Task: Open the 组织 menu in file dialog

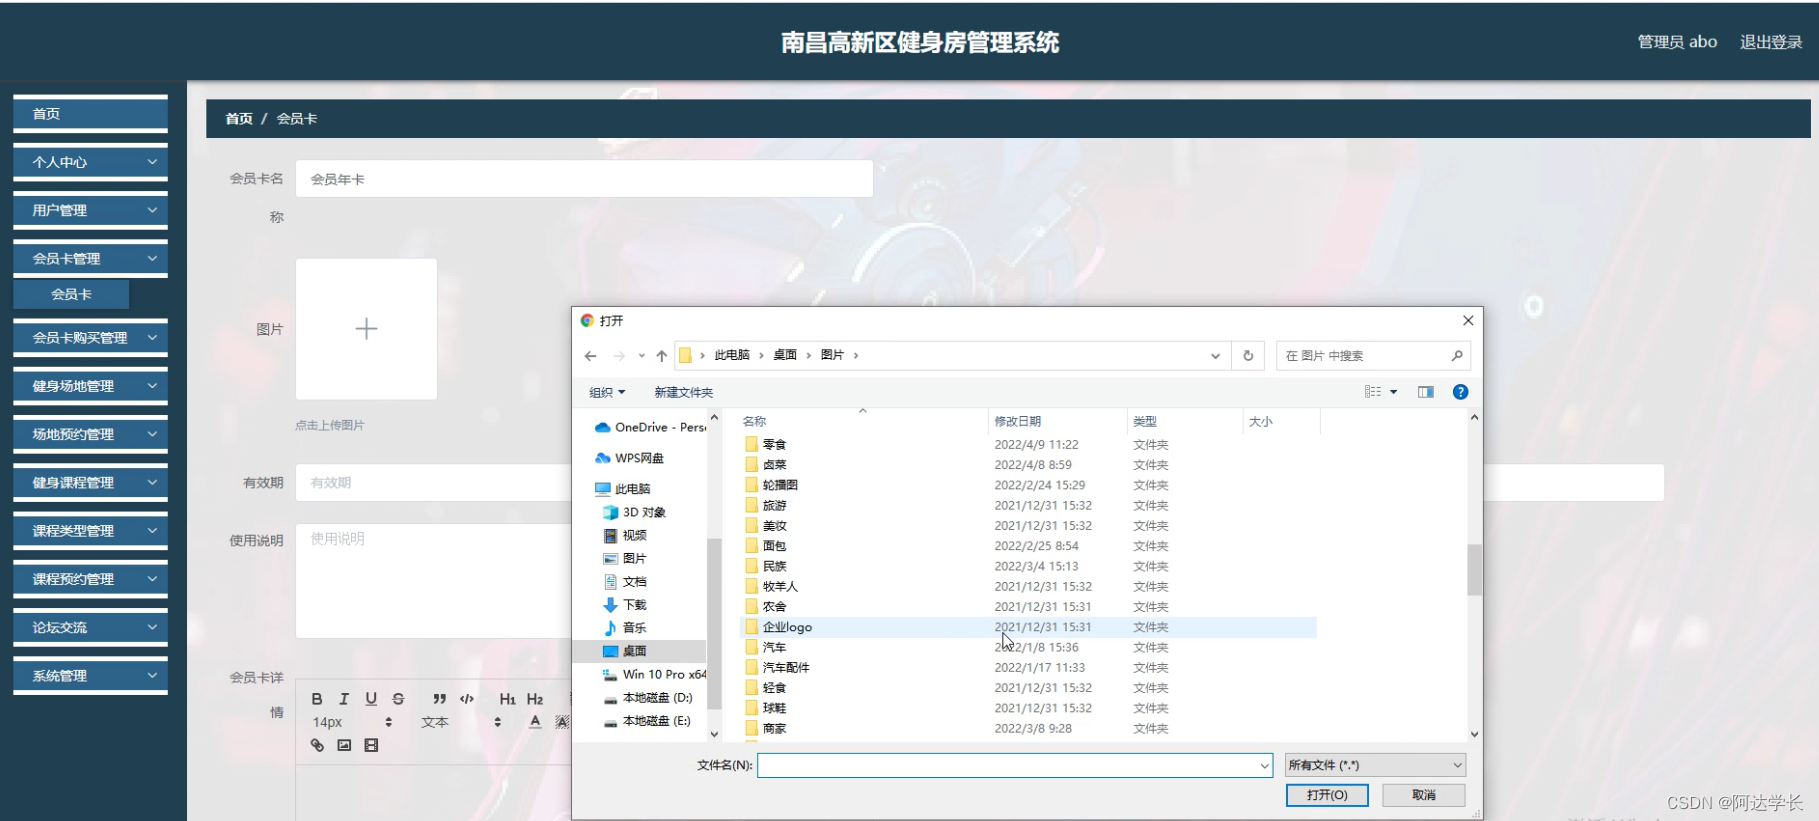Action: point(607,392)
